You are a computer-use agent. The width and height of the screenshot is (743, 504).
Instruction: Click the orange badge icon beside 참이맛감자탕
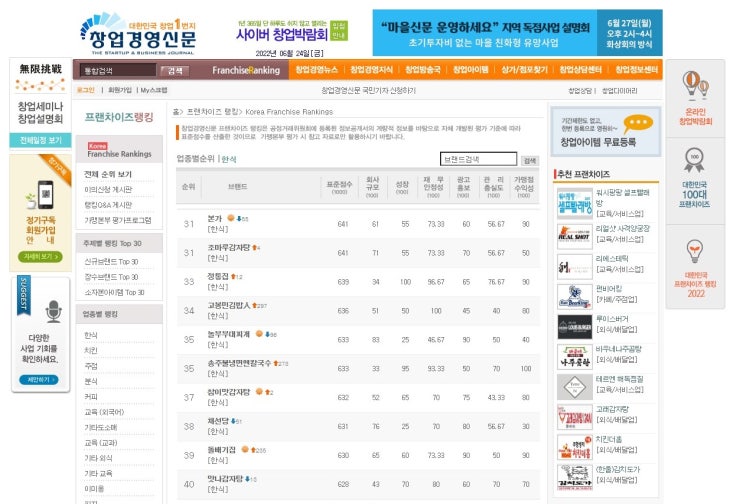259,391
